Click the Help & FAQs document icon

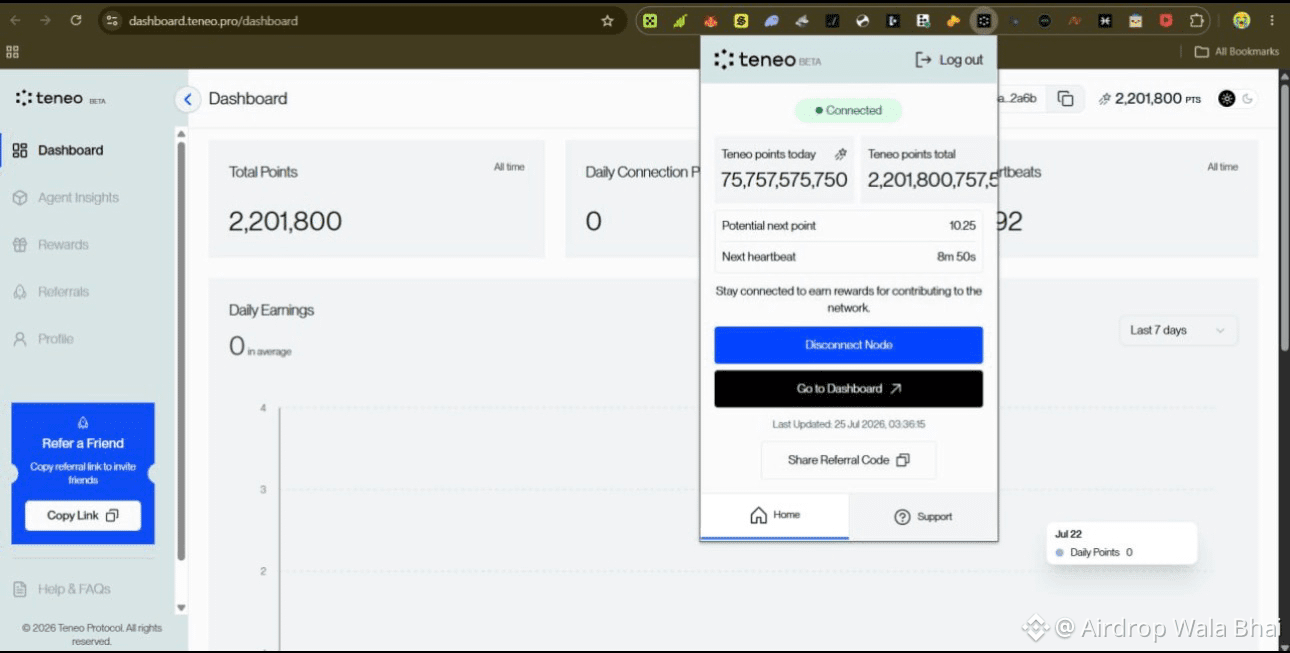tap(20, 589)
